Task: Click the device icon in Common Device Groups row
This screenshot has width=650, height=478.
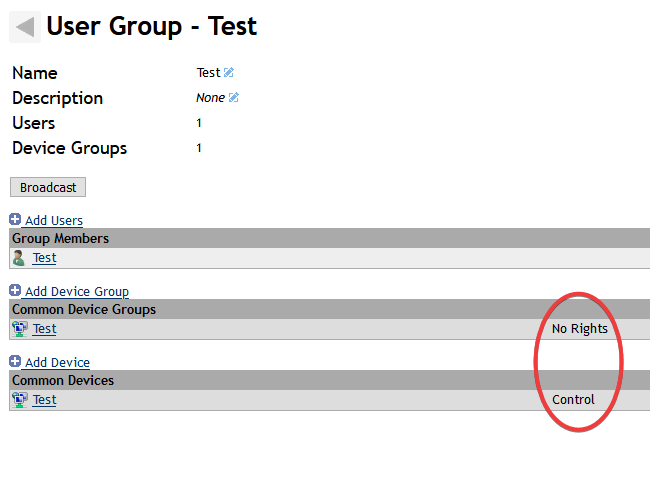Action: pos(19,329)
